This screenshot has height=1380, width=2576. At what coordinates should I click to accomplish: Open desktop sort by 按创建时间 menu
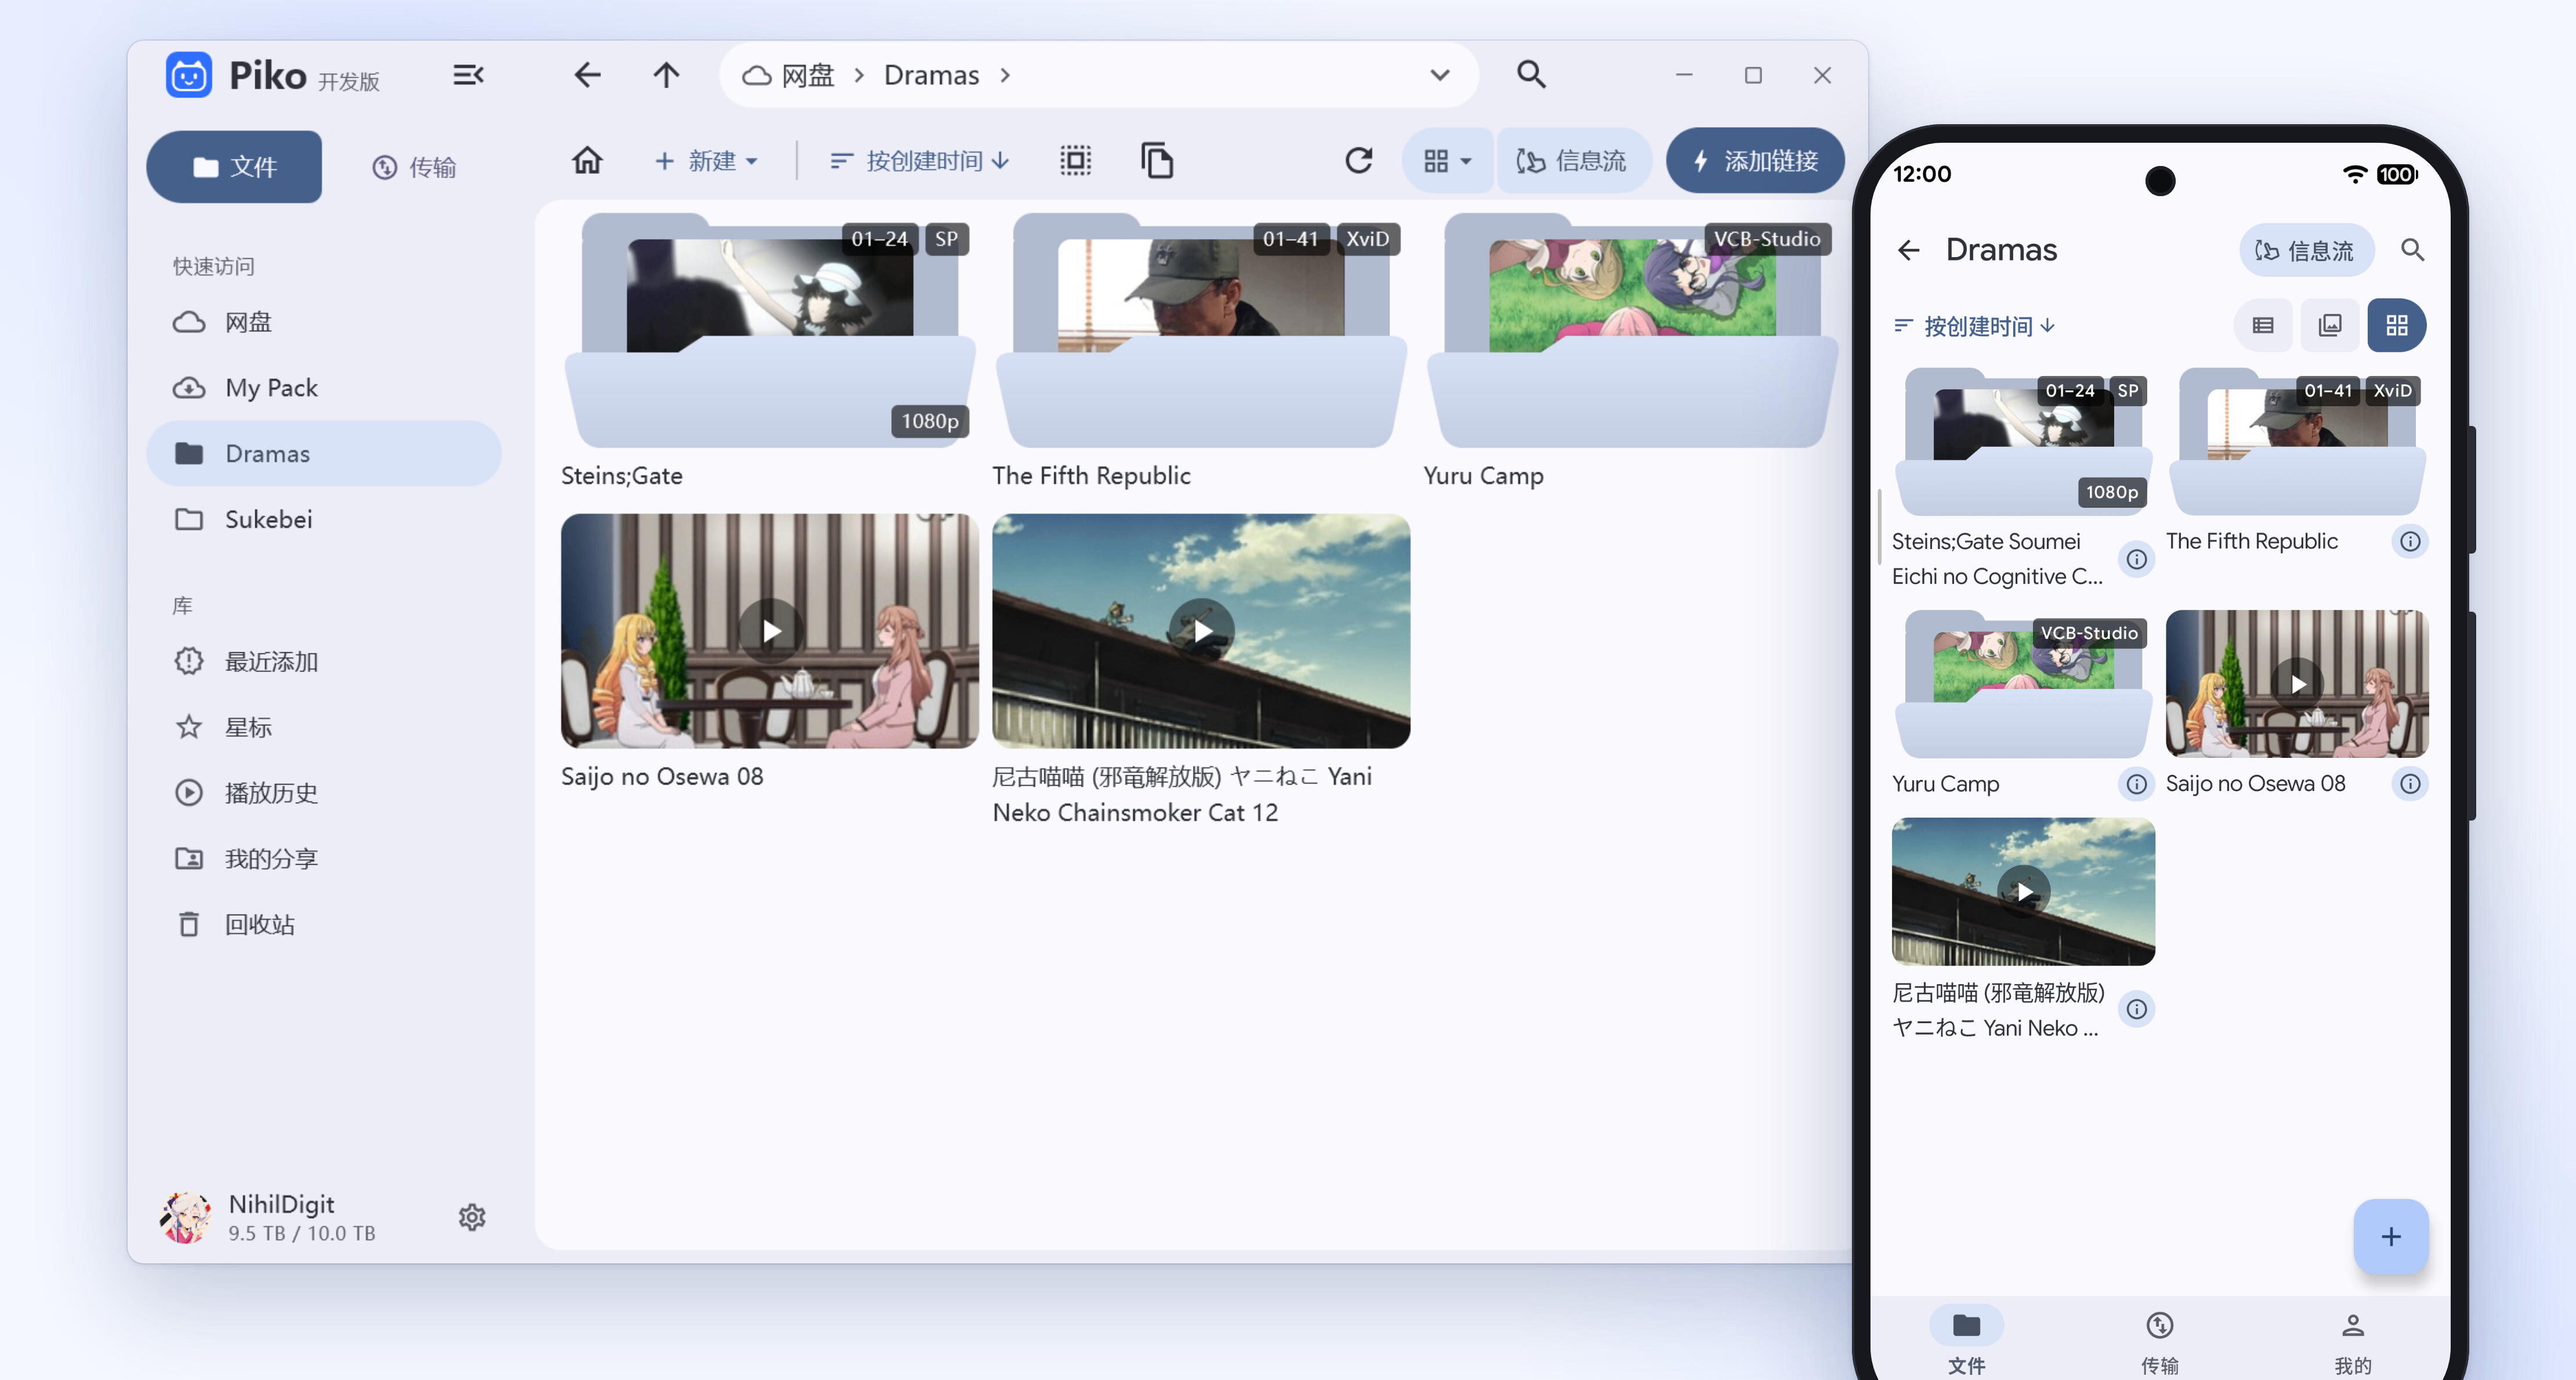[x=920, y=160]
